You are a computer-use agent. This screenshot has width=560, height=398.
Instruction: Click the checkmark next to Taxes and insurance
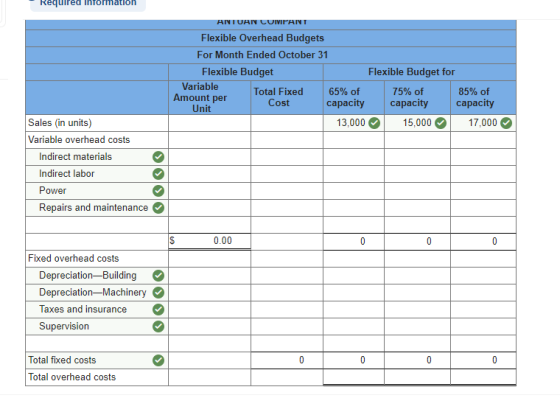pyautogui.click(x=159, y=309)
